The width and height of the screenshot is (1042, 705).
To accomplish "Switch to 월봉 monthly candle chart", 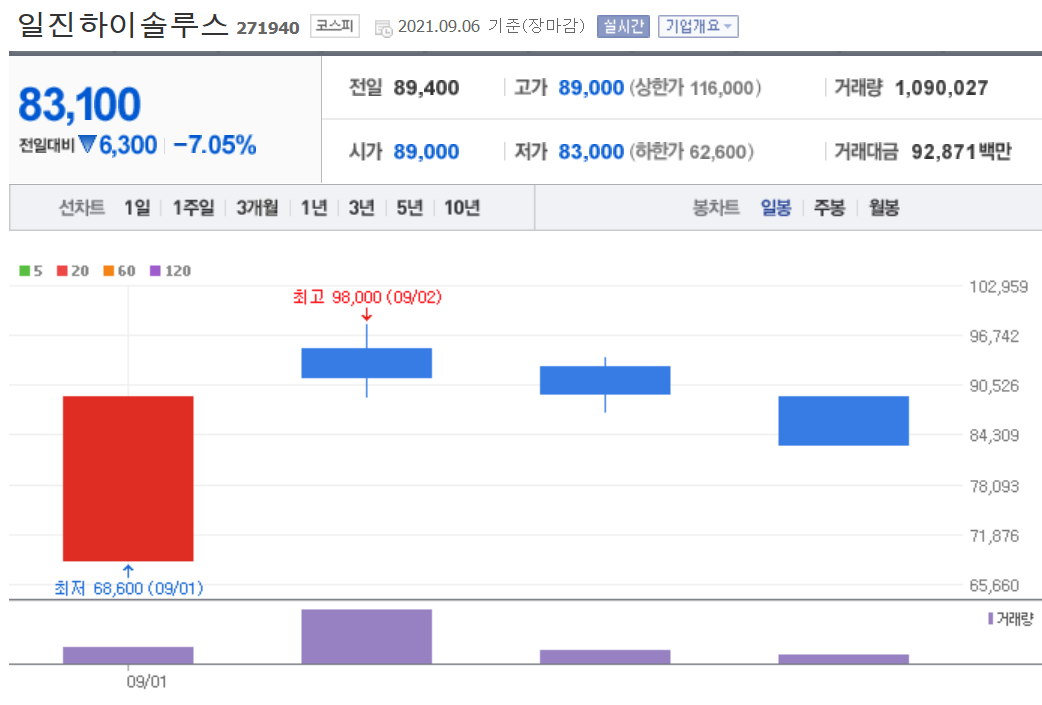I will (x=884, y=208).
